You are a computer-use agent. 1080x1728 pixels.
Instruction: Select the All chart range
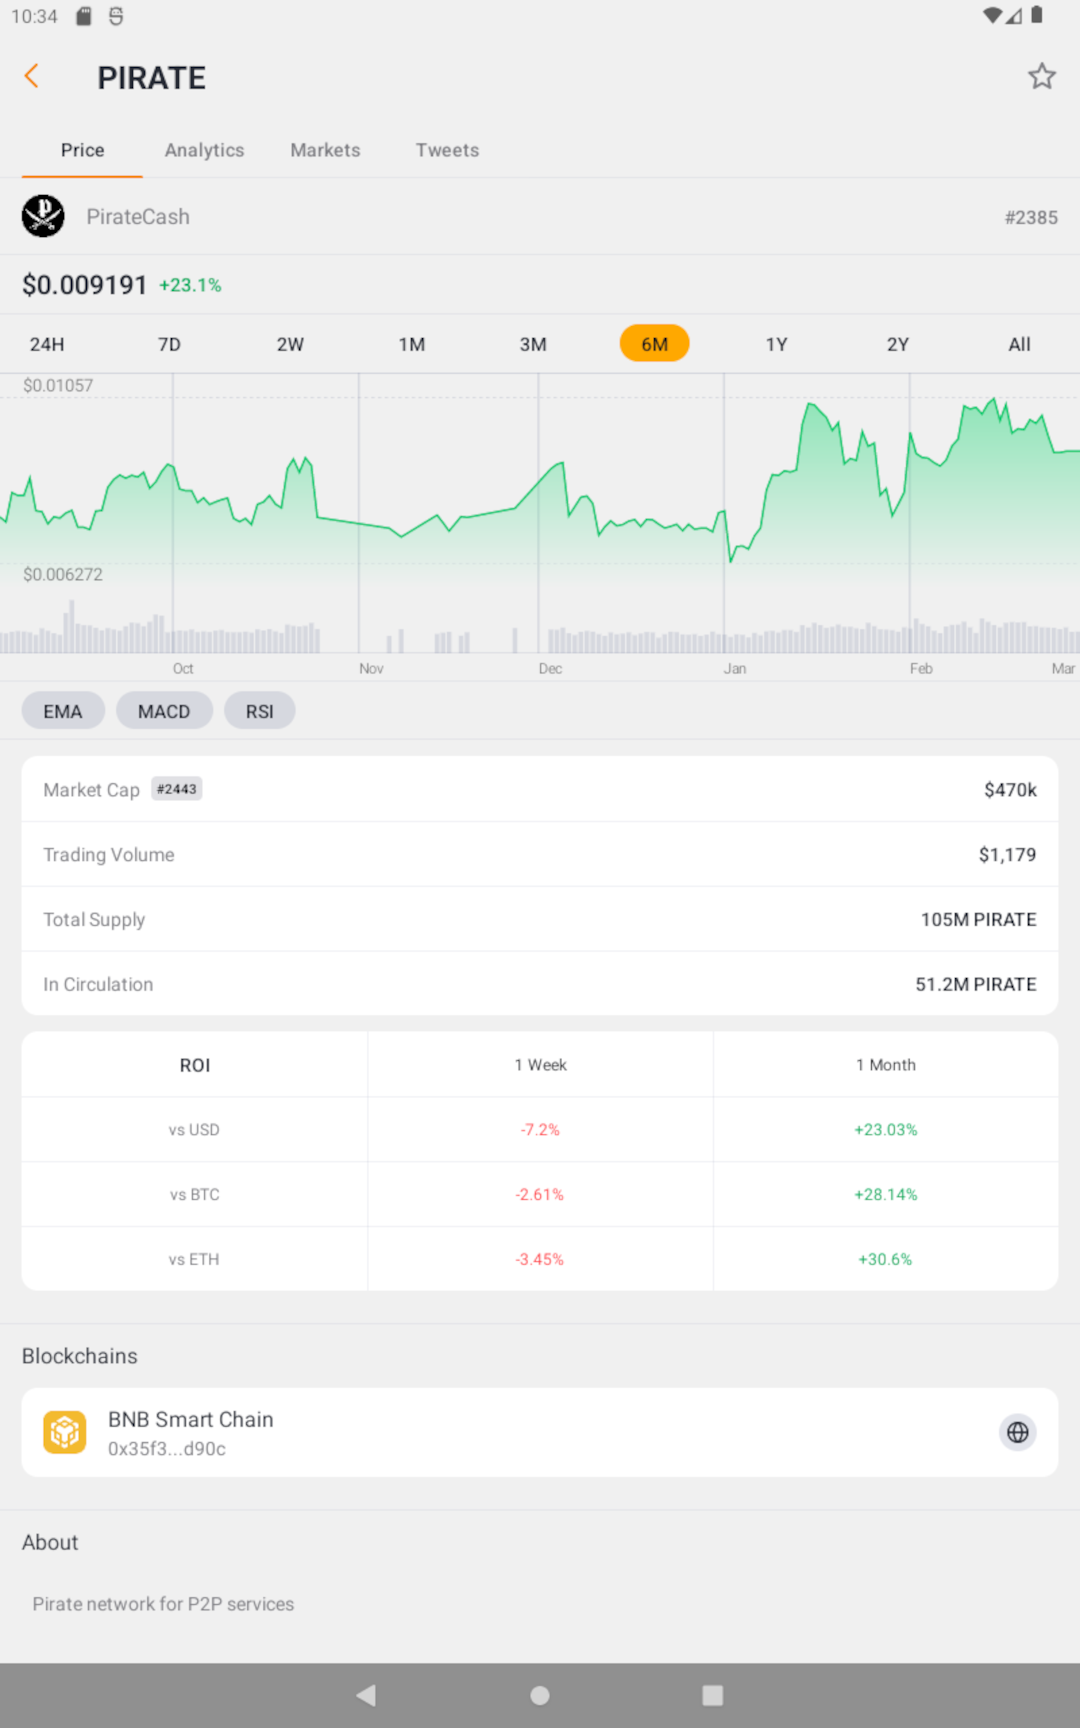pyautogui.click(x=1019, y=344)
